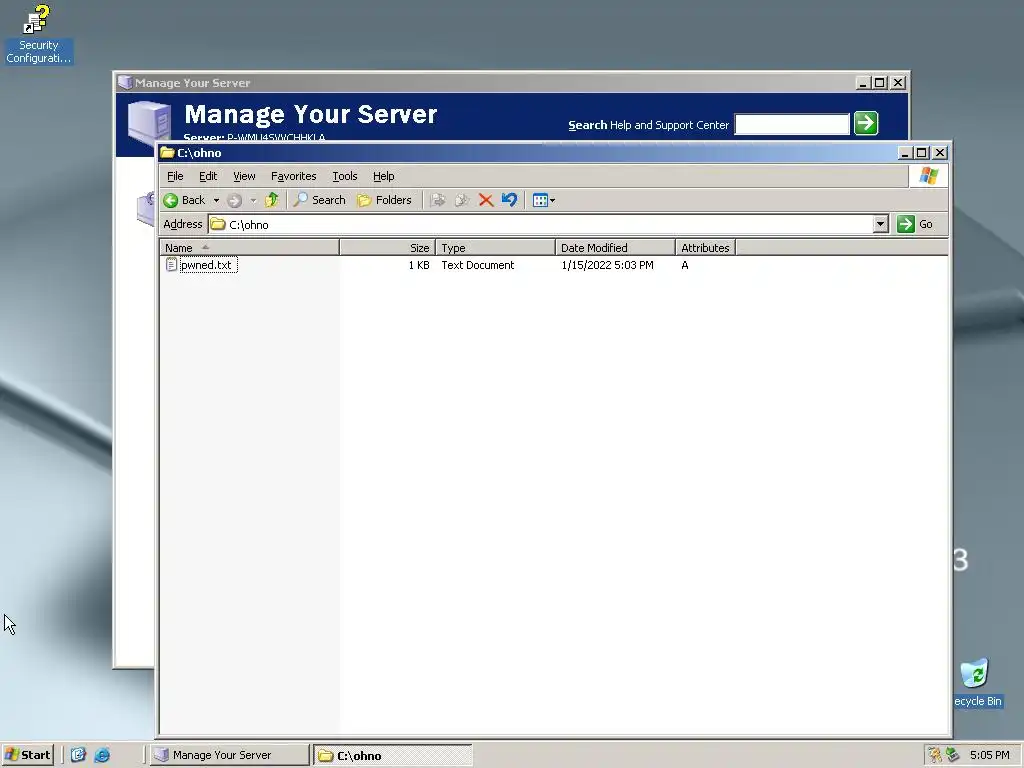Click the system tray clock 5:05 PM
Image resolution: width=1024 pixels, height=768 pixels.
pos(989,755)
